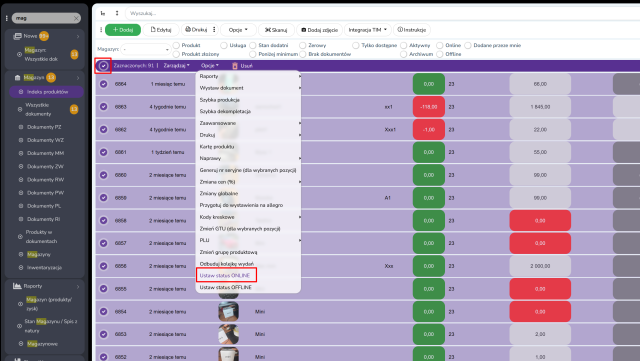The width and height of the screenshot is (640, 361).
Task: Click the 2 000,00 value in row 6856
Action: pos(540,266)
